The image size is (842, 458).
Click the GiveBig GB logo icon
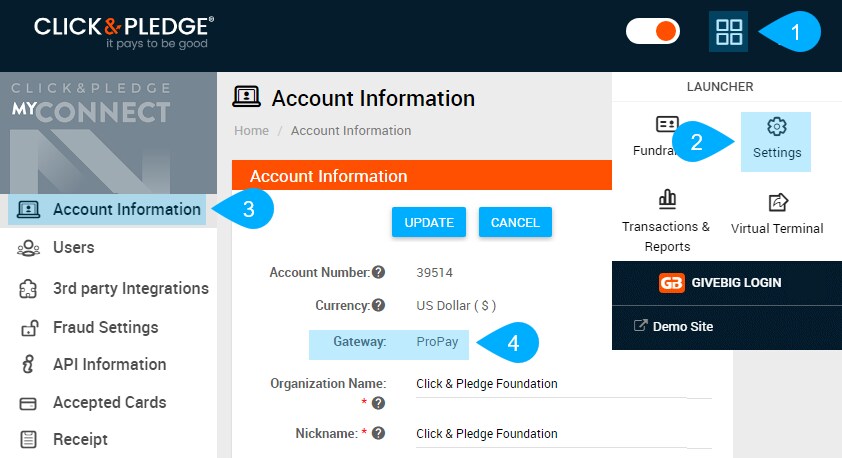click(x=671, y=282)
